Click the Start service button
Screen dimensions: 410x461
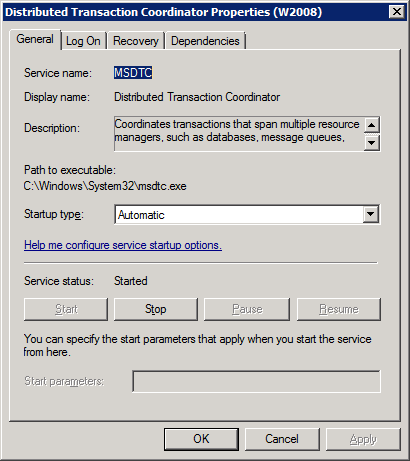click(x=66, y=309)
